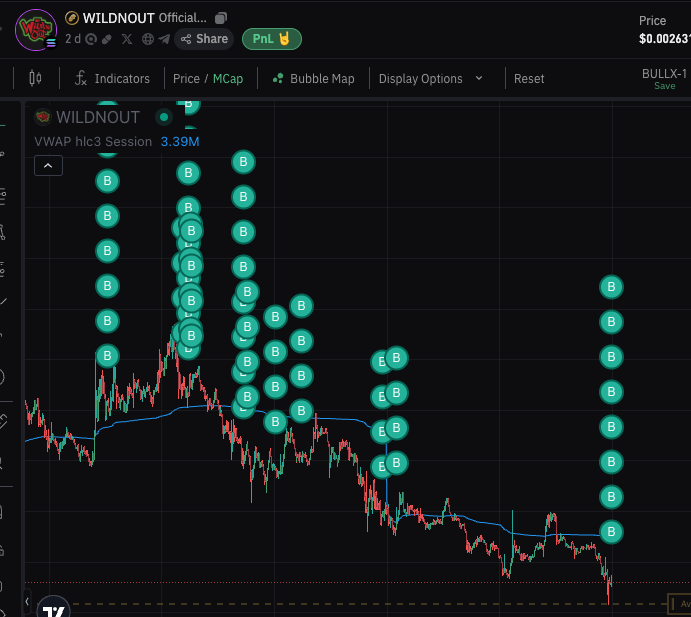Open the PnL card button
Image resolution: width=691 pixels, height=617 pixels.
272,39
